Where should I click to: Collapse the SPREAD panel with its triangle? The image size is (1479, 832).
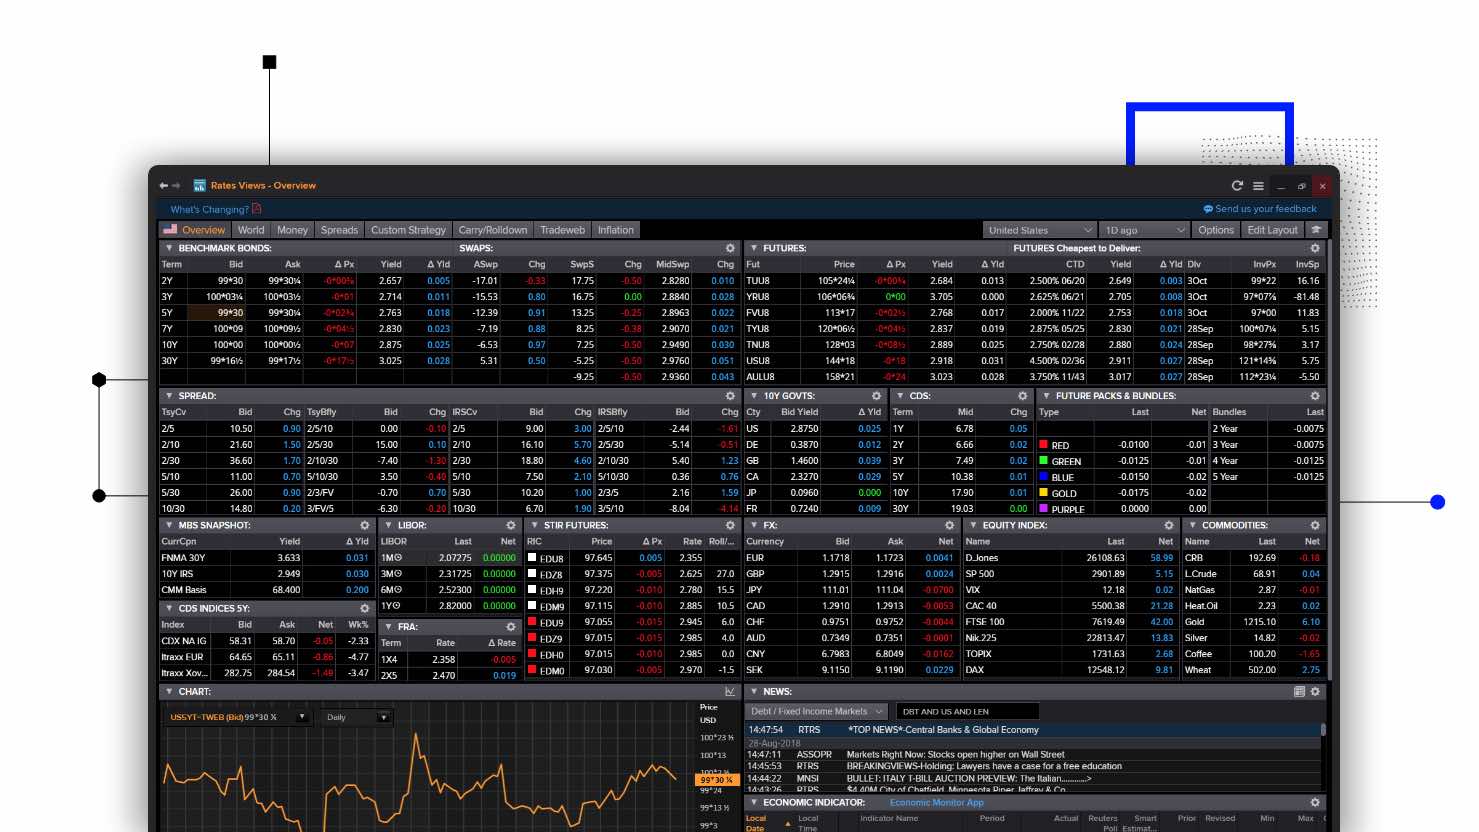tap(169, 396)
